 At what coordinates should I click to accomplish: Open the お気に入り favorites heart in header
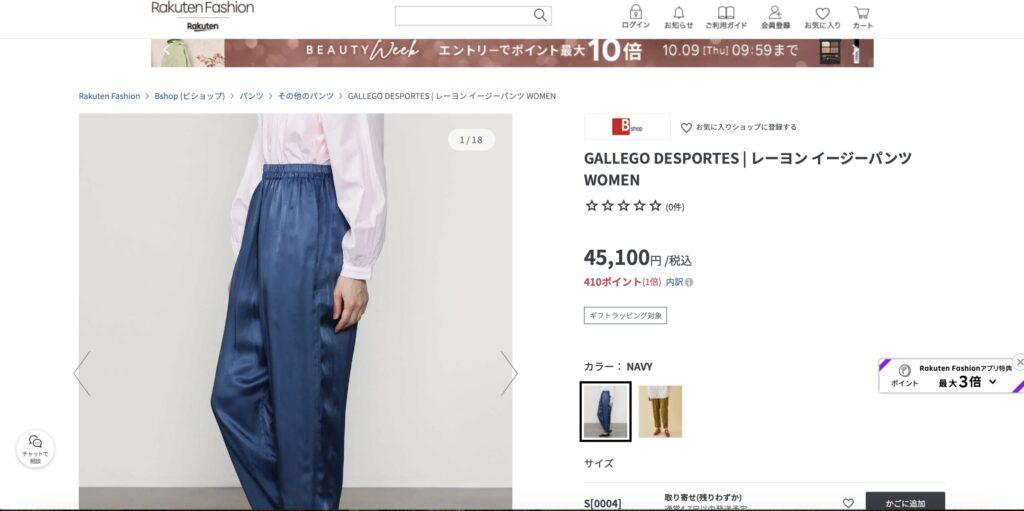tap(822, 17)
